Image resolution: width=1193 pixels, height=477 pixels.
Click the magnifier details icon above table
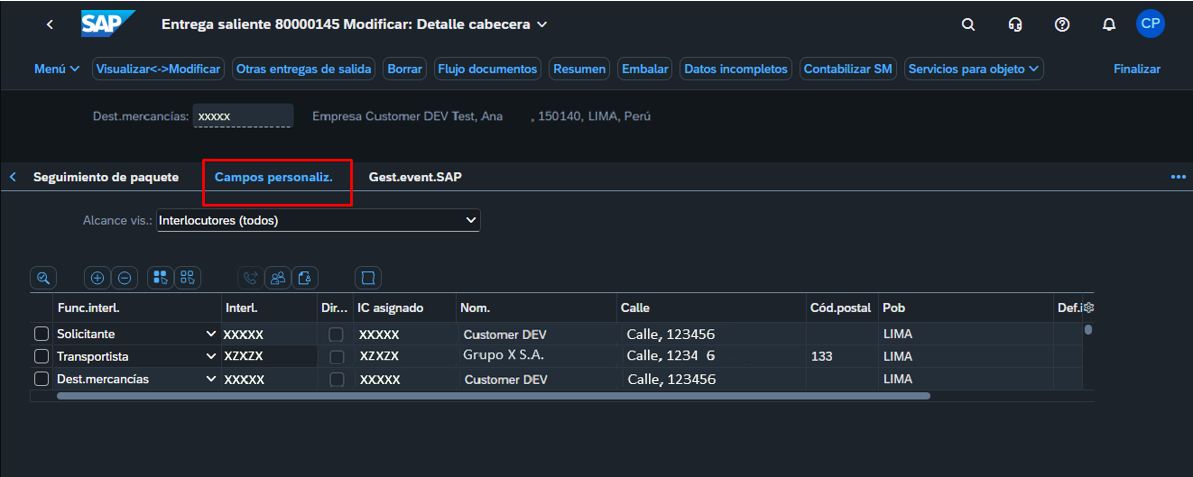coord(43,278)
